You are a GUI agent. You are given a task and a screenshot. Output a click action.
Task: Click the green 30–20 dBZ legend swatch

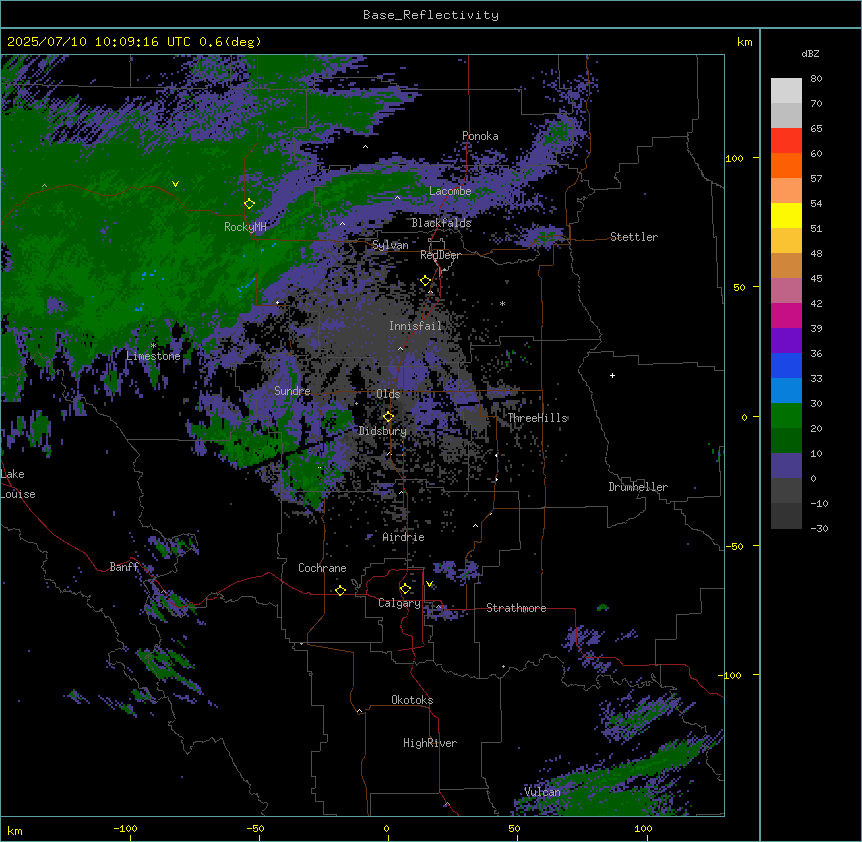786,416
